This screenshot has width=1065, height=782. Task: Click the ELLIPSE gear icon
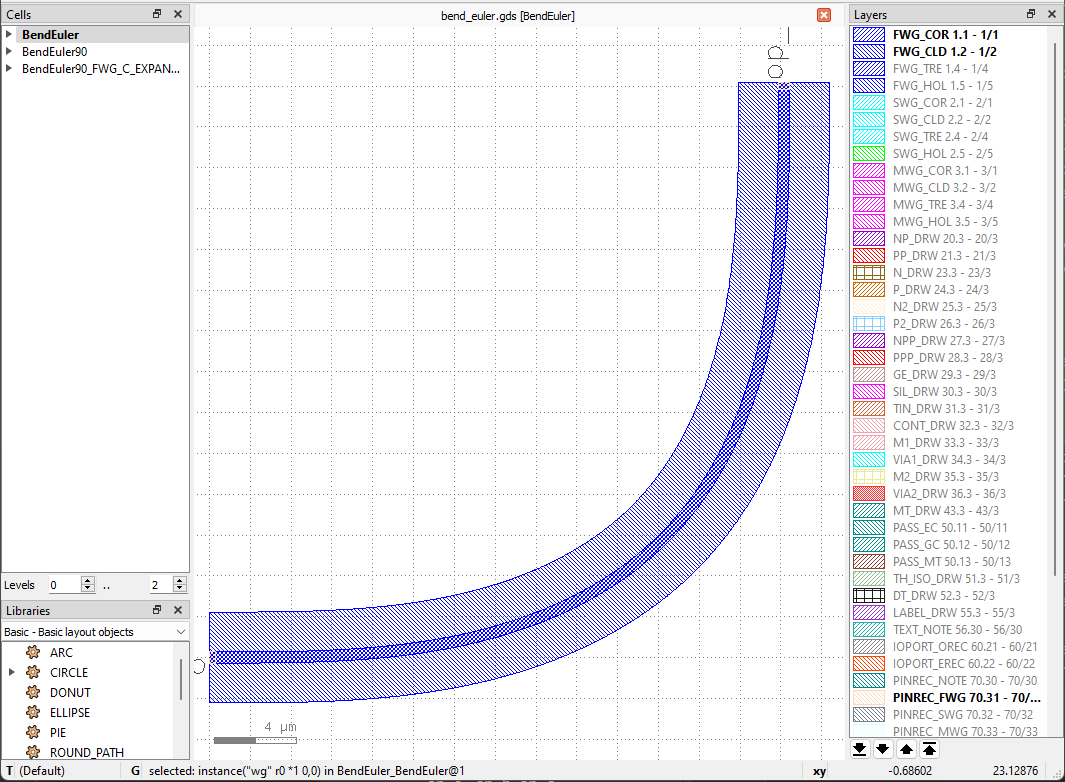point(33,713)
